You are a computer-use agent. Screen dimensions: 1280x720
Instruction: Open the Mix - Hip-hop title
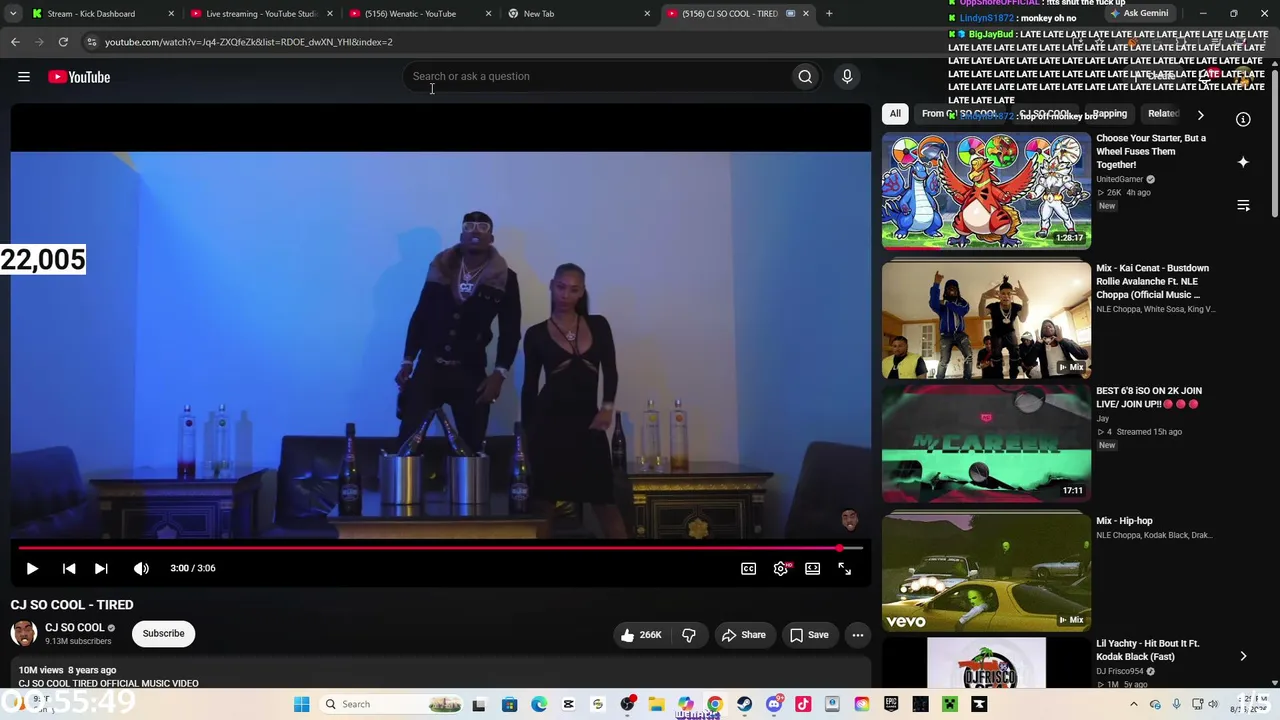pos(1124,521)
